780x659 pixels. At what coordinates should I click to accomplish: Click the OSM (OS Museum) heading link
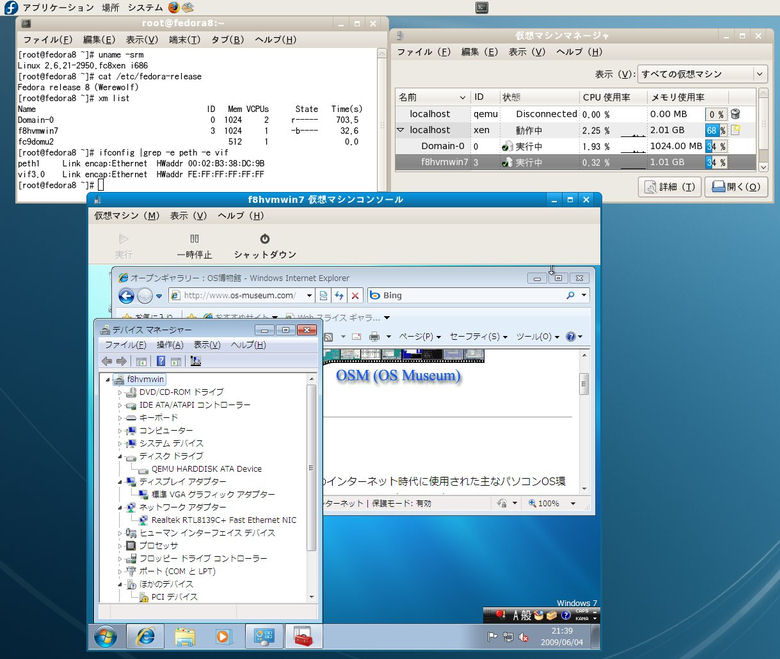click(x=398, y=376)
